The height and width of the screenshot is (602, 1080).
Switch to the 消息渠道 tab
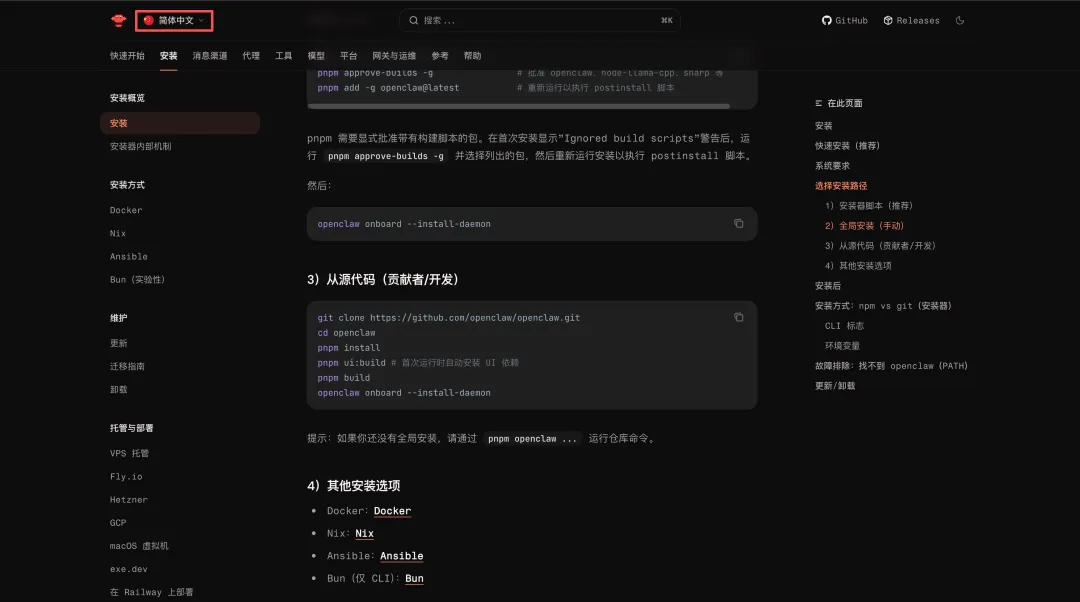(210, 56)
